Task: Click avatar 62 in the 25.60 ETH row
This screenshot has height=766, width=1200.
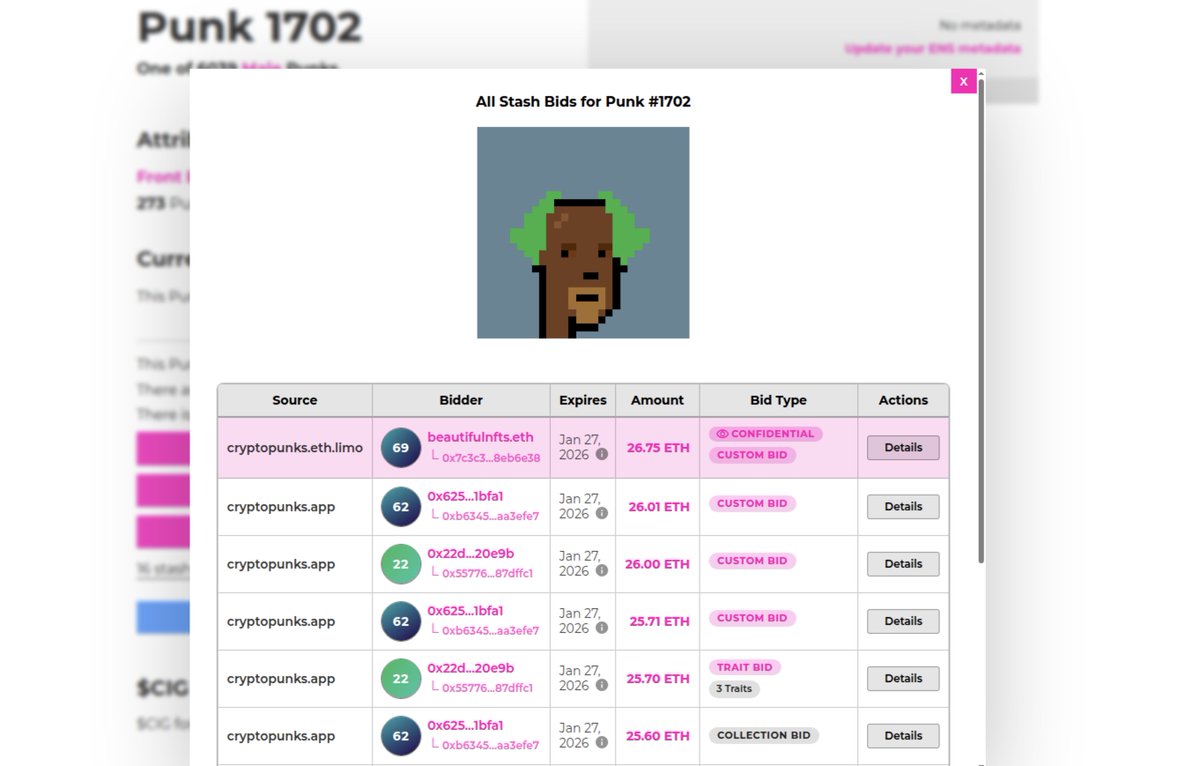Action: [x=401, y=735]
